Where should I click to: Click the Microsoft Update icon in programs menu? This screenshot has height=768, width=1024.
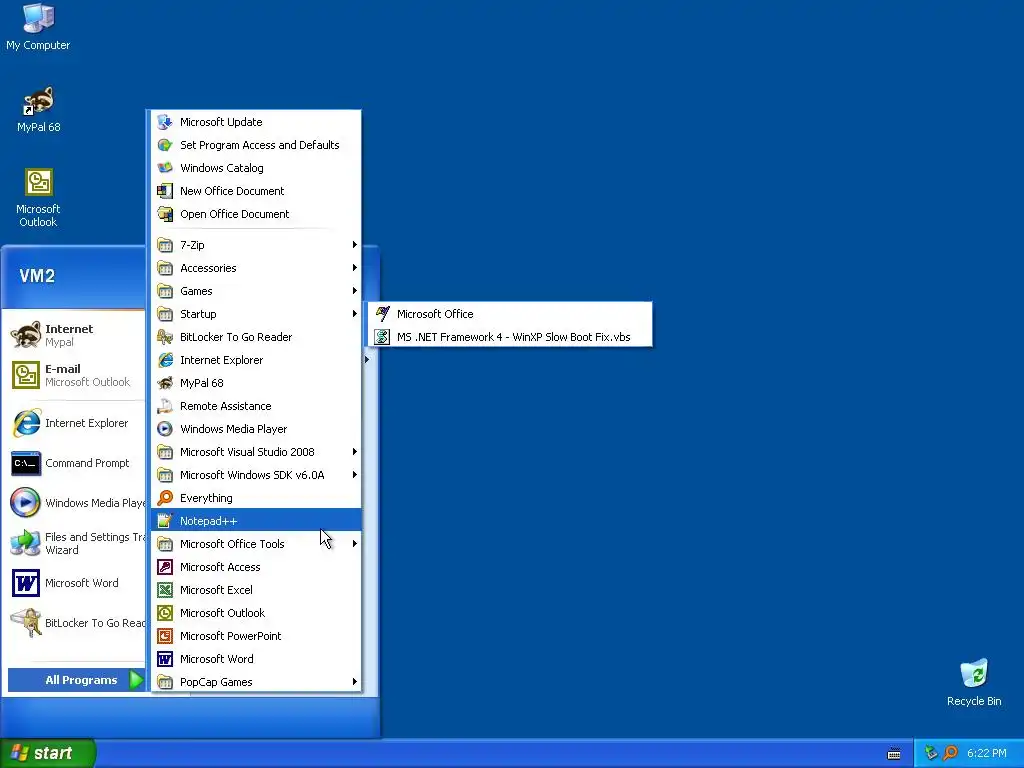[x=165, y=122]
